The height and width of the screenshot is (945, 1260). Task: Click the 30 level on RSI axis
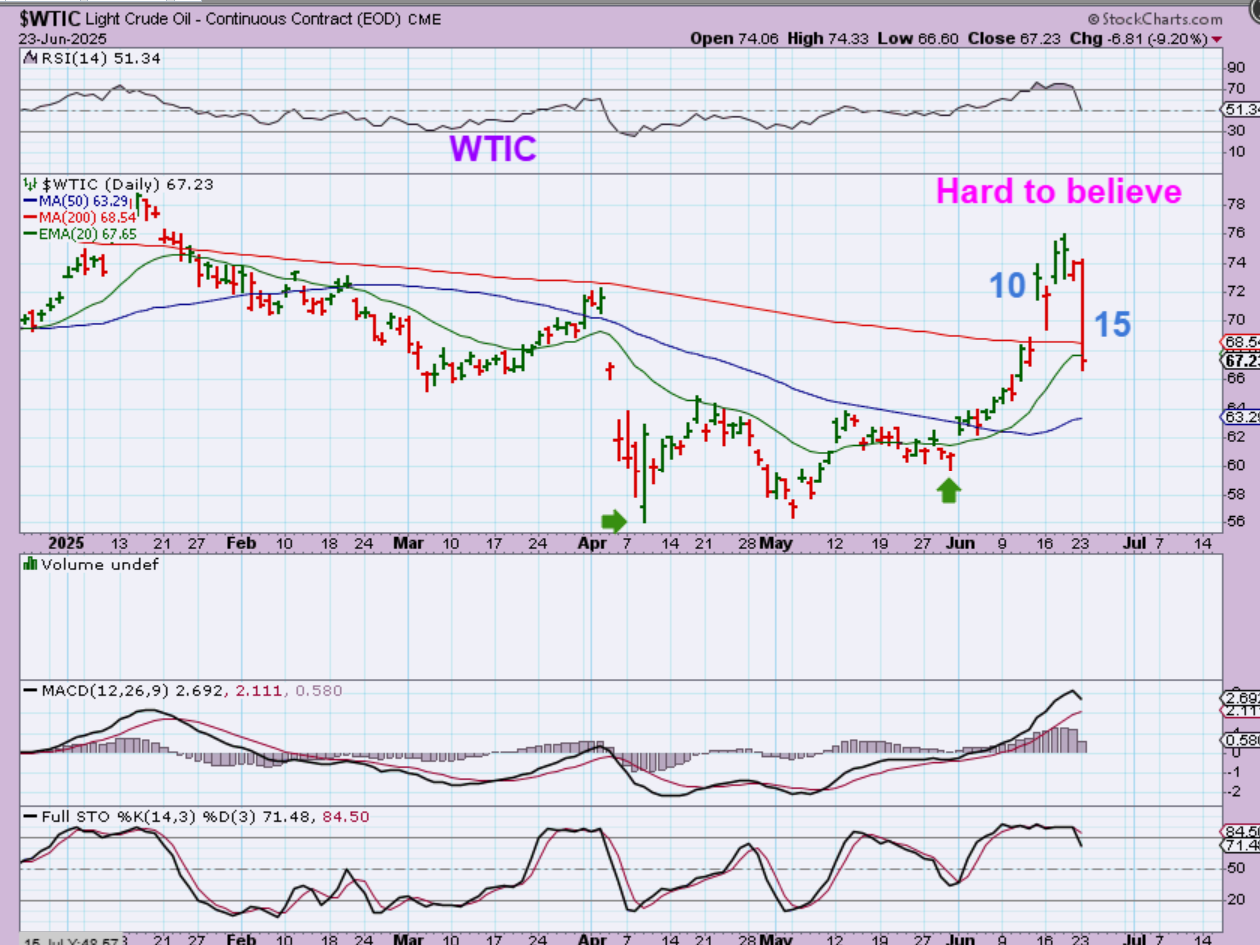(x=1236, y=131)
